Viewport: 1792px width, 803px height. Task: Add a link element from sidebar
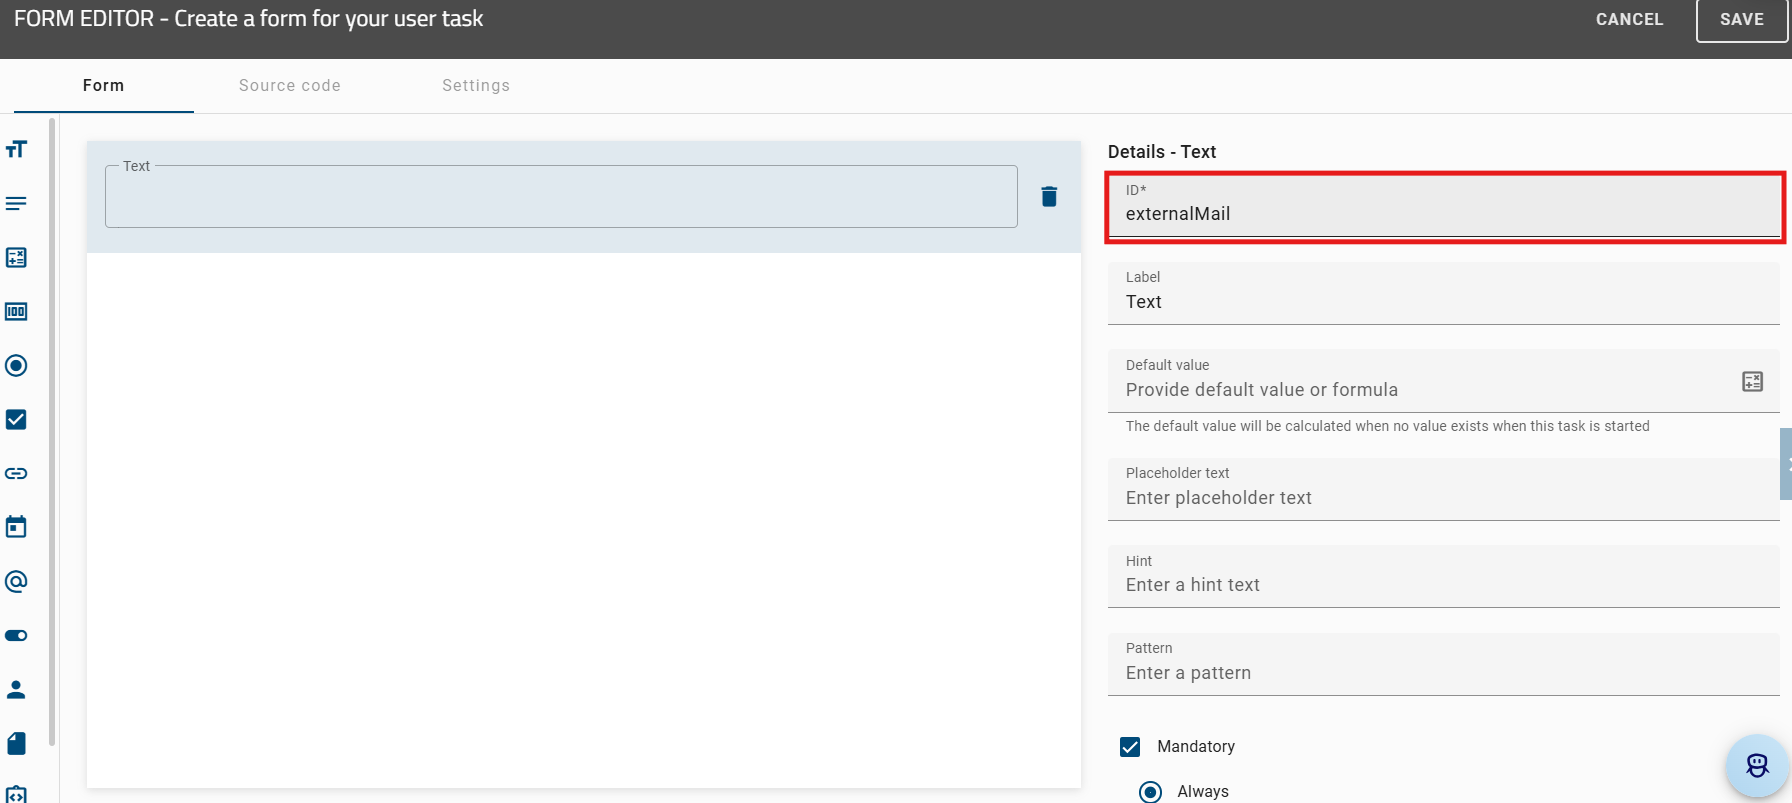pos(16,474)
